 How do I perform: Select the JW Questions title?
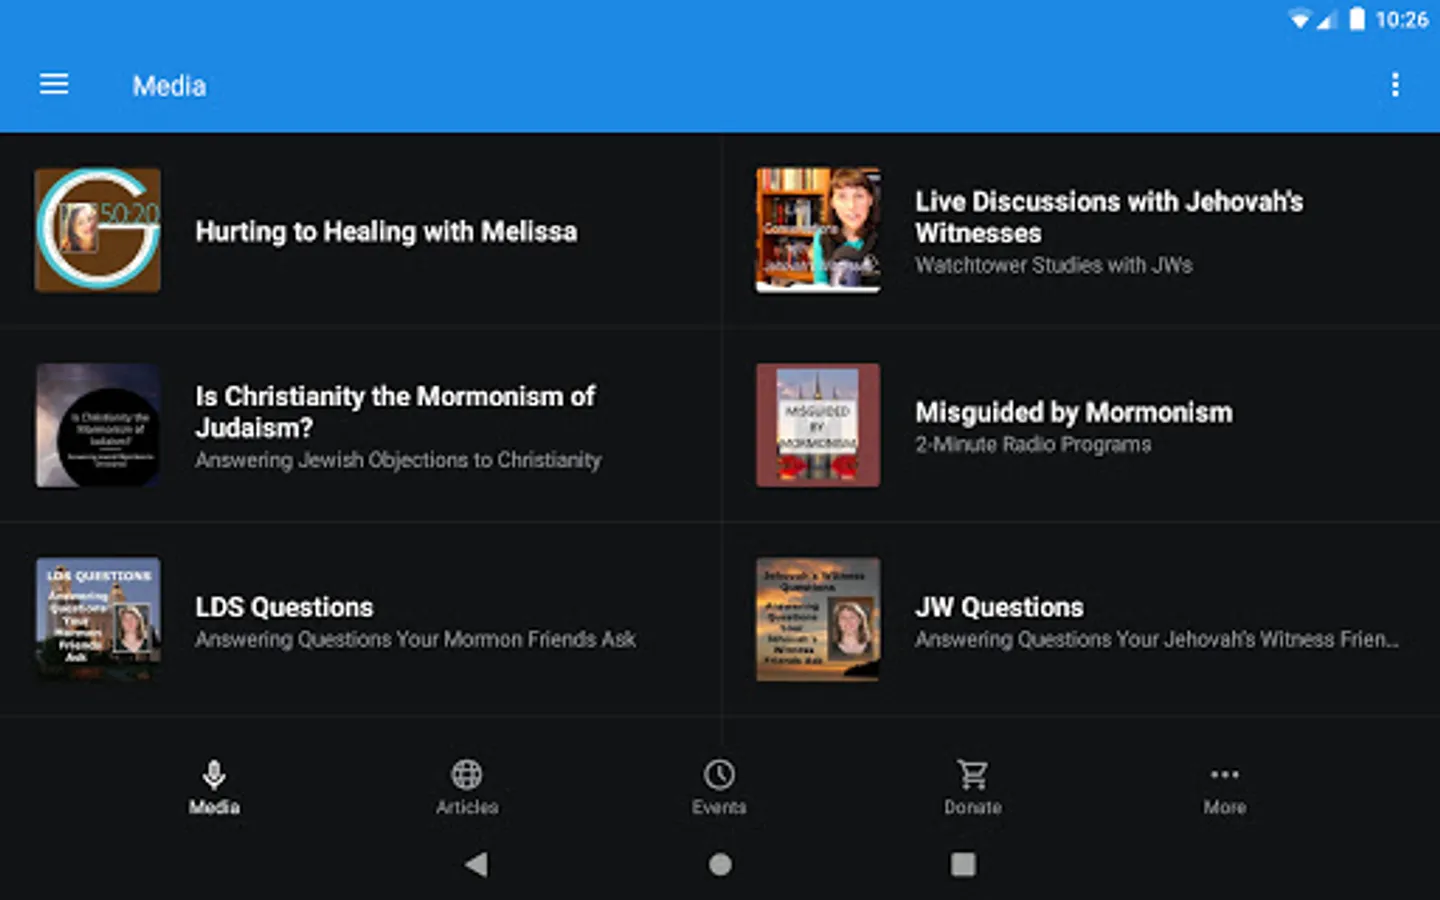(x=999, y=607)
